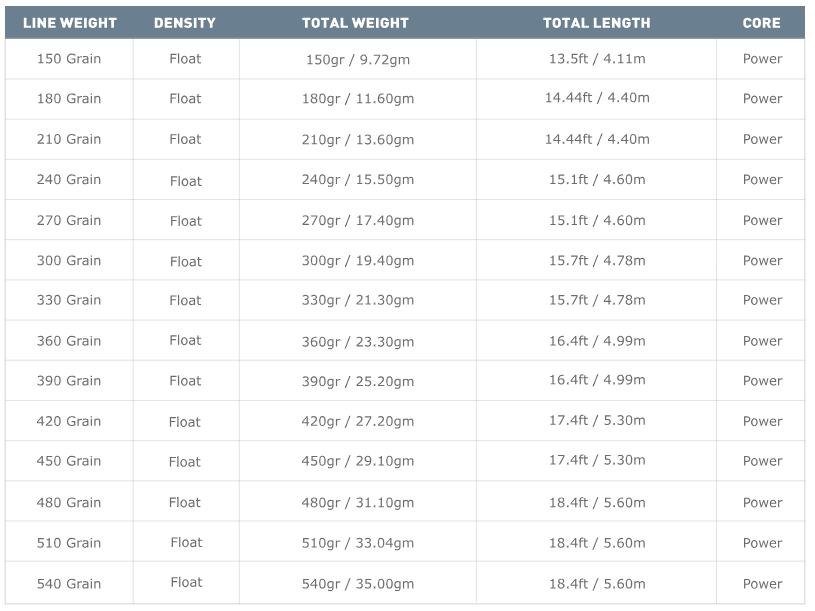This screenshot has width=815, height=611.
Task: Click the 270gr / 17.40gm weight cell
Action: [358, 221]
